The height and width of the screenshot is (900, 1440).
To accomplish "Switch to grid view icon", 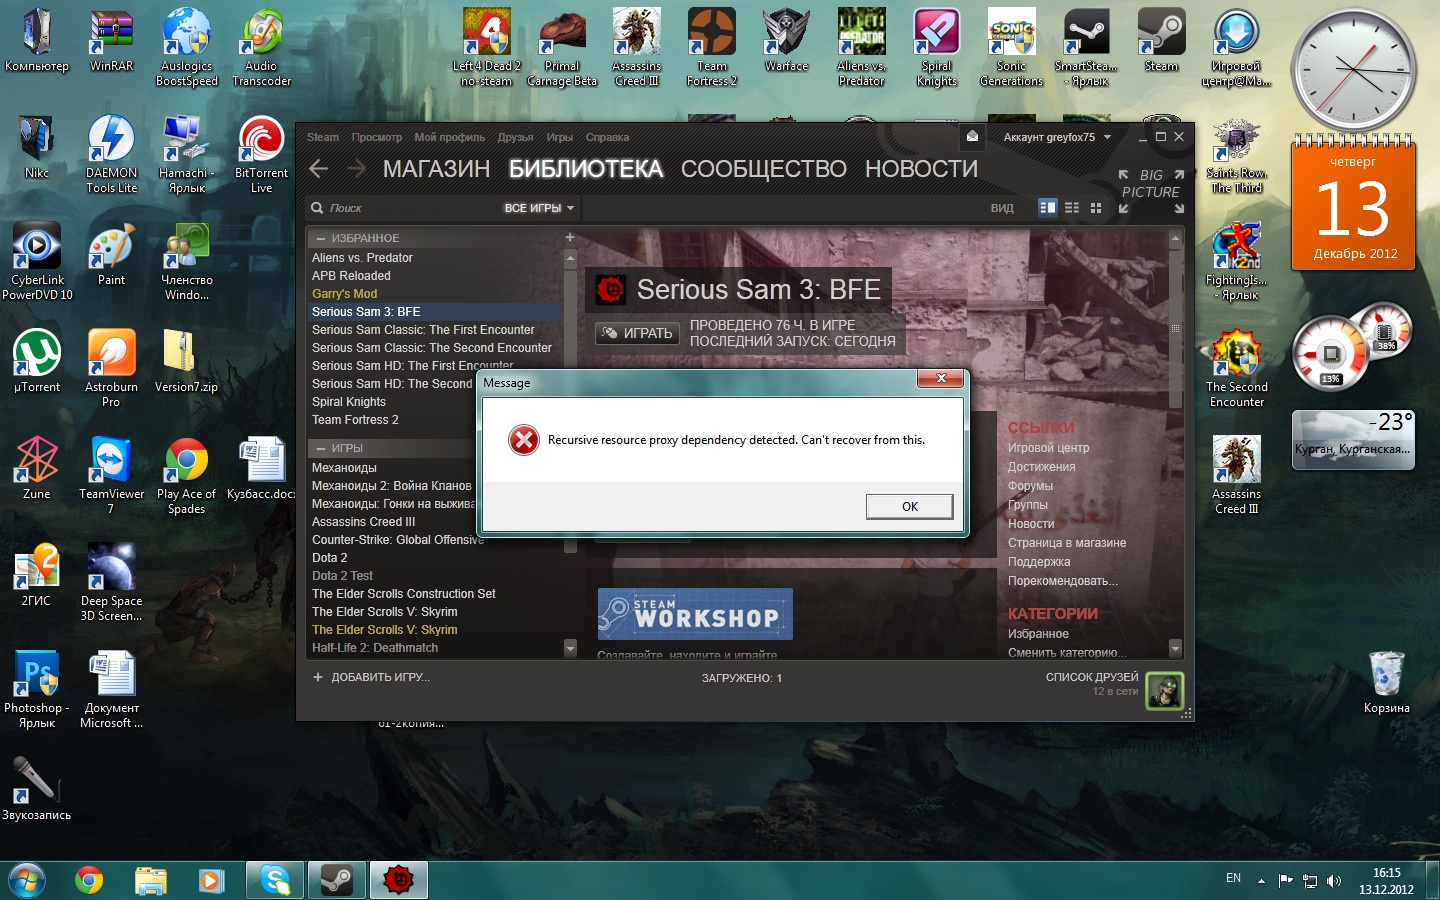I will tap(1096, 208).
